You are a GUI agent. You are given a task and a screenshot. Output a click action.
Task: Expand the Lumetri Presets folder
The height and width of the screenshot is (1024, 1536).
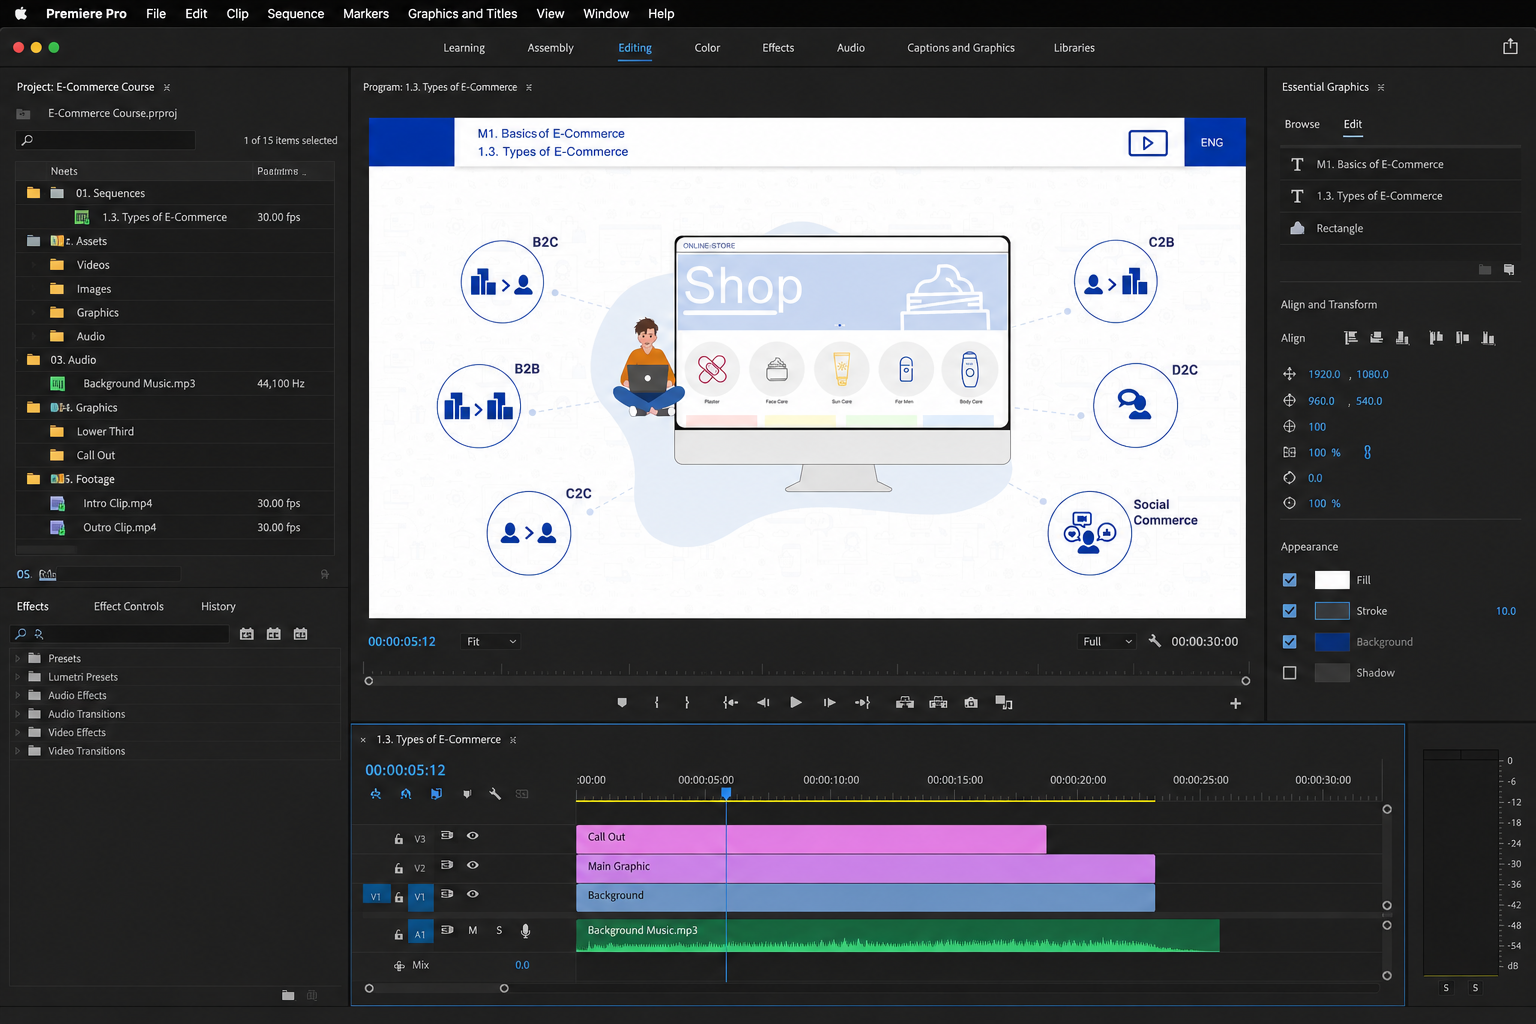(17, 677)
